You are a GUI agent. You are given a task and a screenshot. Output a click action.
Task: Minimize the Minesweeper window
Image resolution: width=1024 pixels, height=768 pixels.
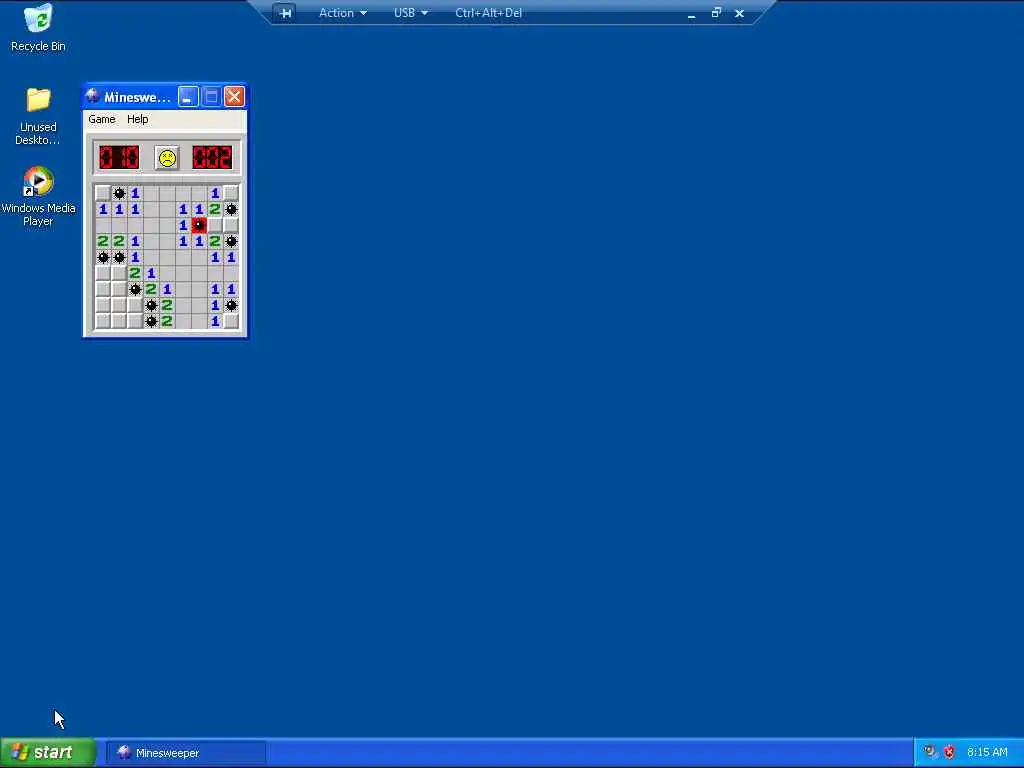[x=188, y=97]
